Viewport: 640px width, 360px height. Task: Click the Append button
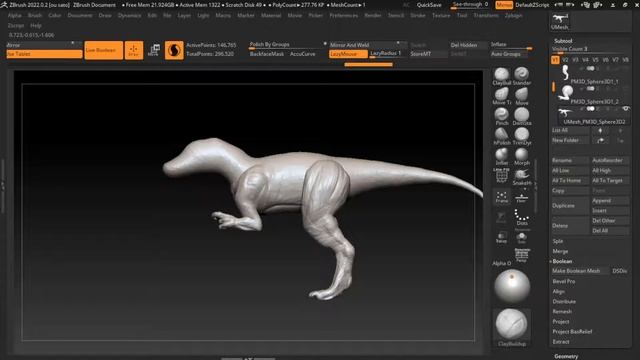click(x=610, y=201)
